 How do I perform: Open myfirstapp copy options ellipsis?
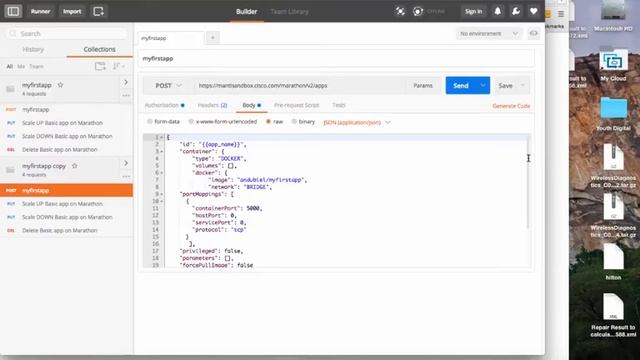pos(126,176)
